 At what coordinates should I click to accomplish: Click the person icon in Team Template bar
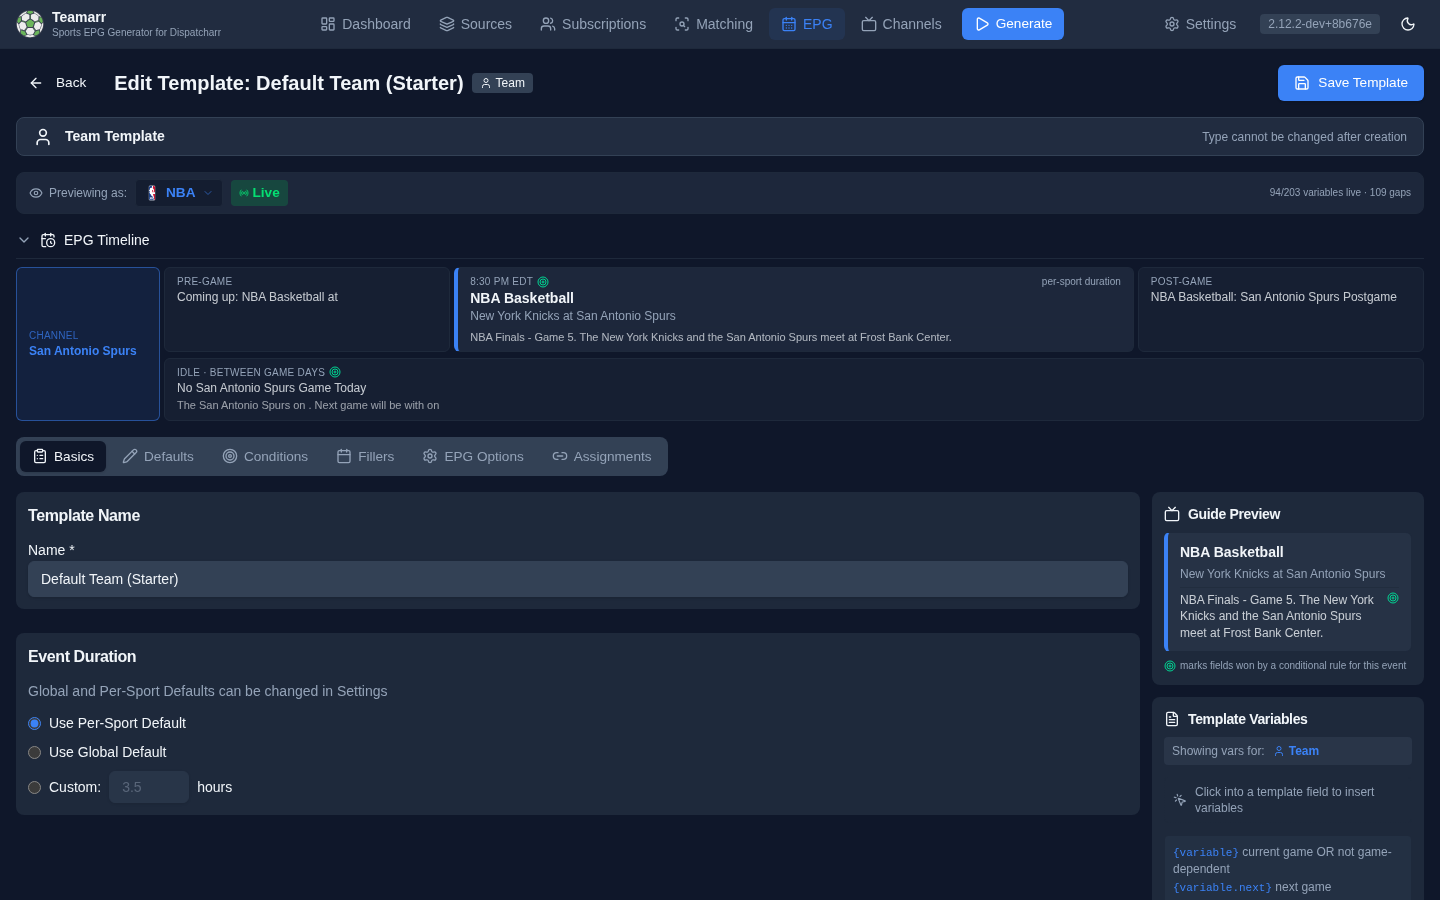pos(43,137)
